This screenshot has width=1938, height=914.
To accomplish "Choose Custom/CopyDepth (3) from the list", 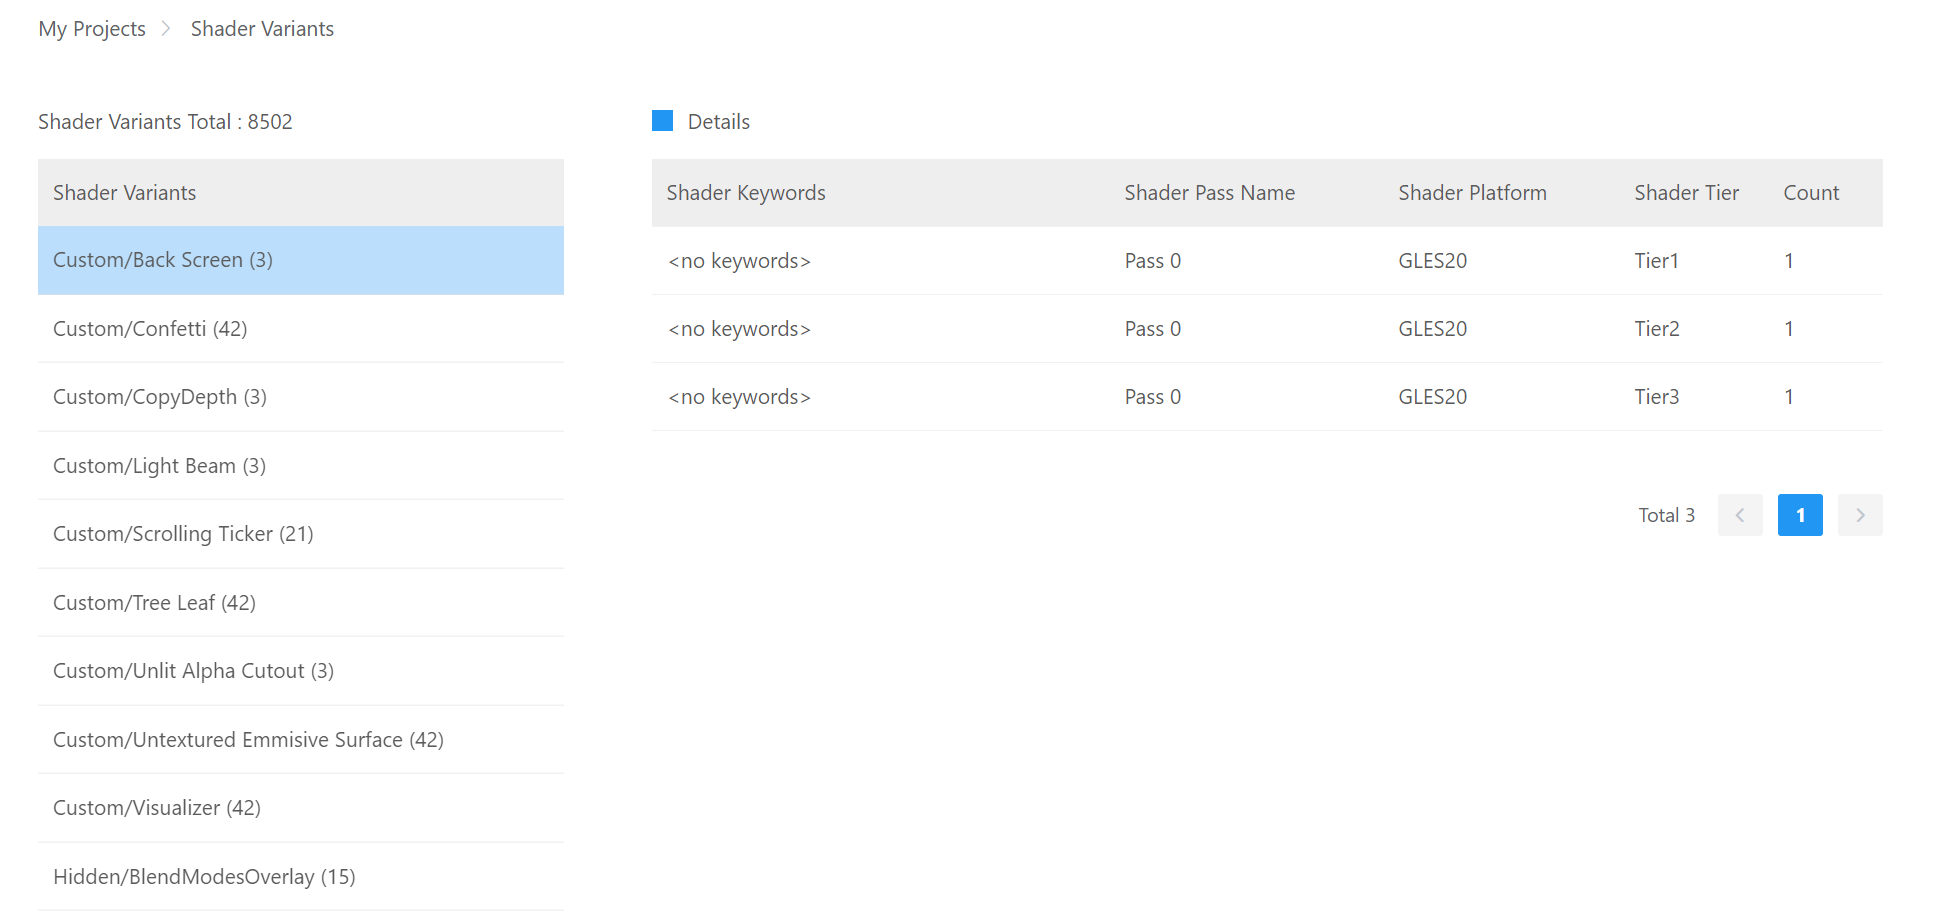I will click(x=160, y=397).
